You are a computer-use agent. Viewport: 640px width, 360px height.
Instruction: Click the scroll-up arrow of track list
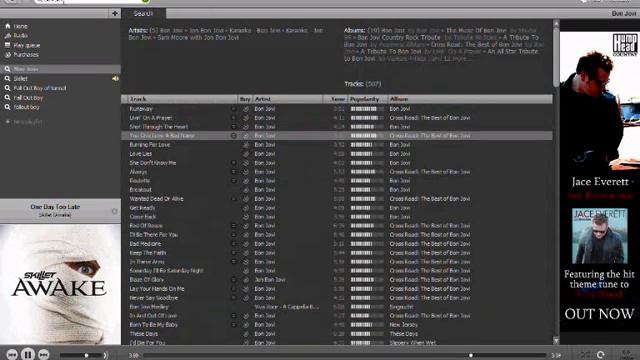tap(556, 24)
